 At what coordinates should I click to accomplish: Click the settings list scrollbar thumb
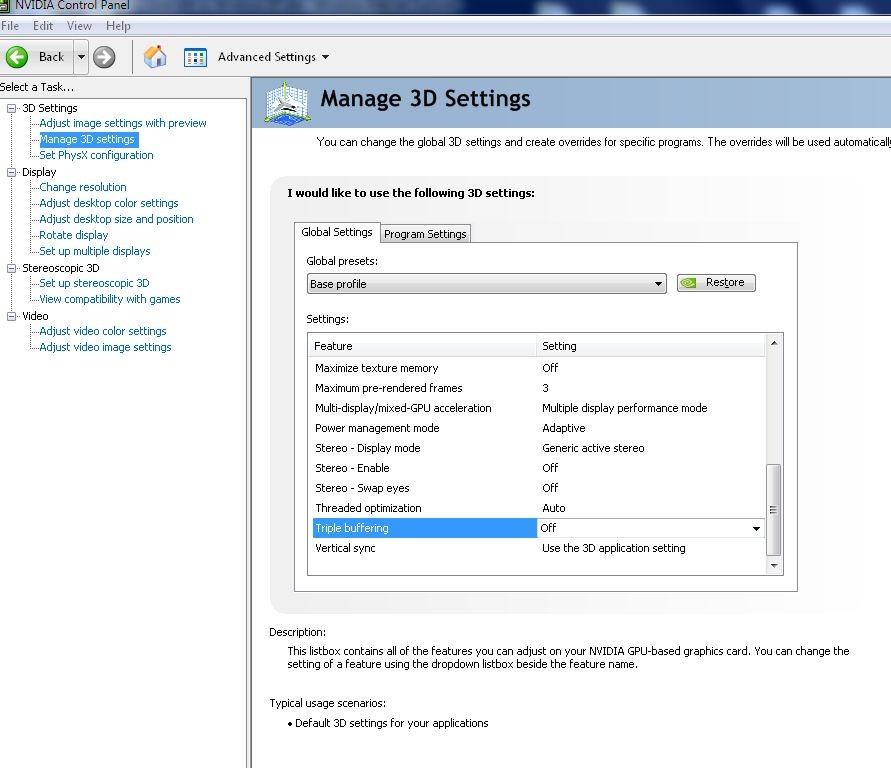point(773,510)
